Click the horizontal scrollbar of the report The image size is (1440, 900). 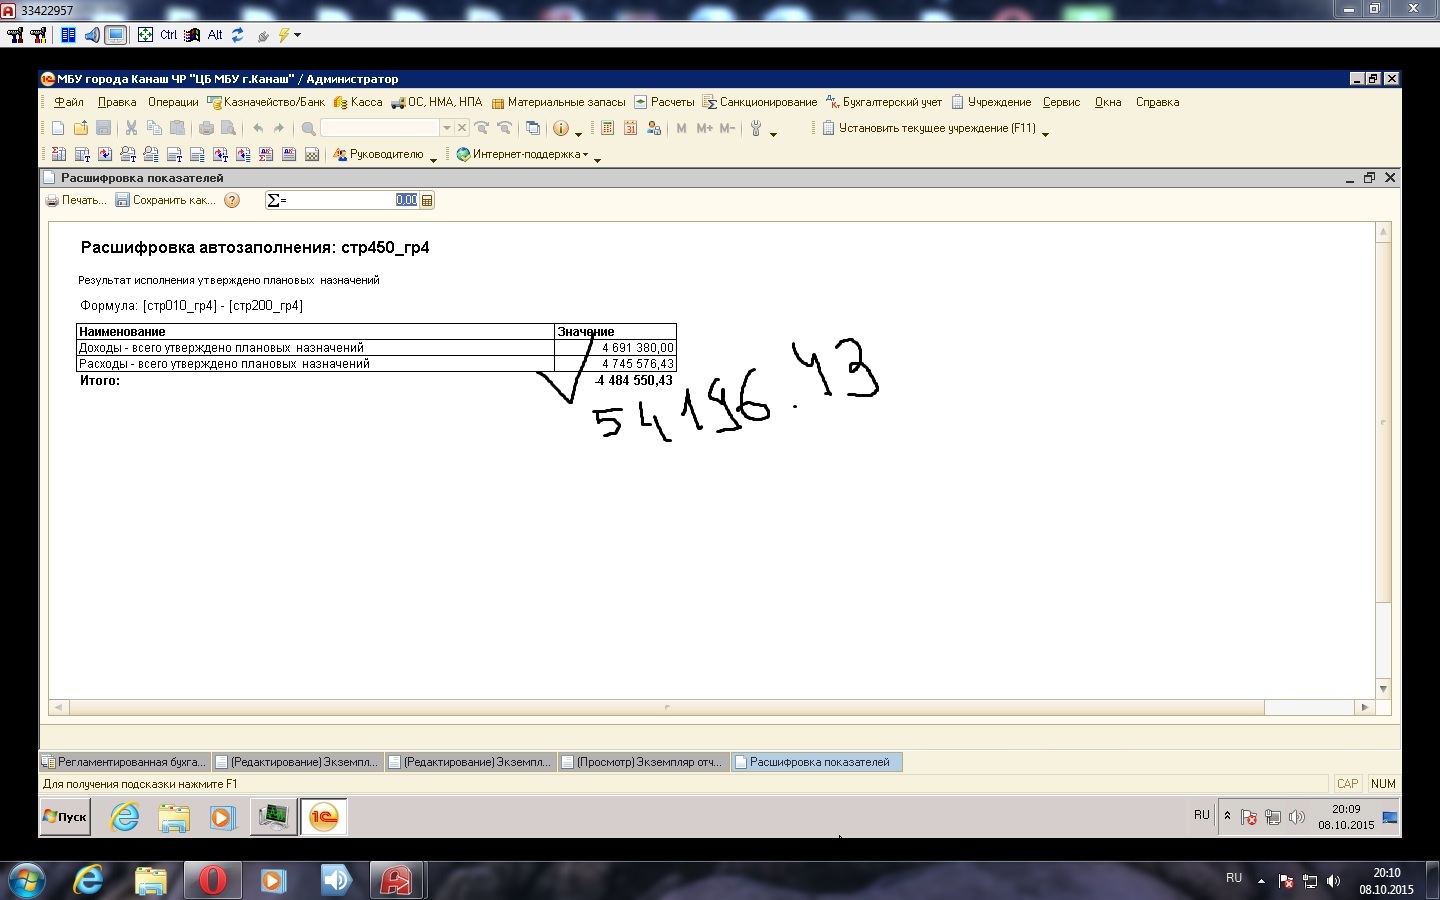[x=666, y=707]
